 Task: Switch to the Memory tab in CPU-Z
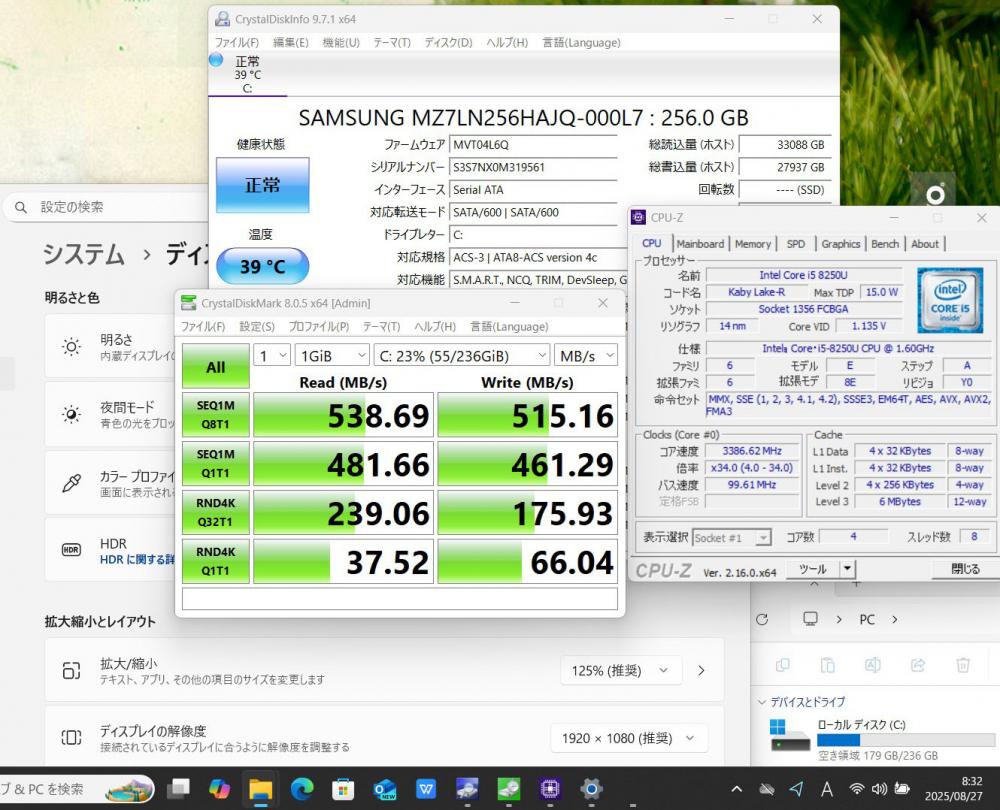coord(753,244)
